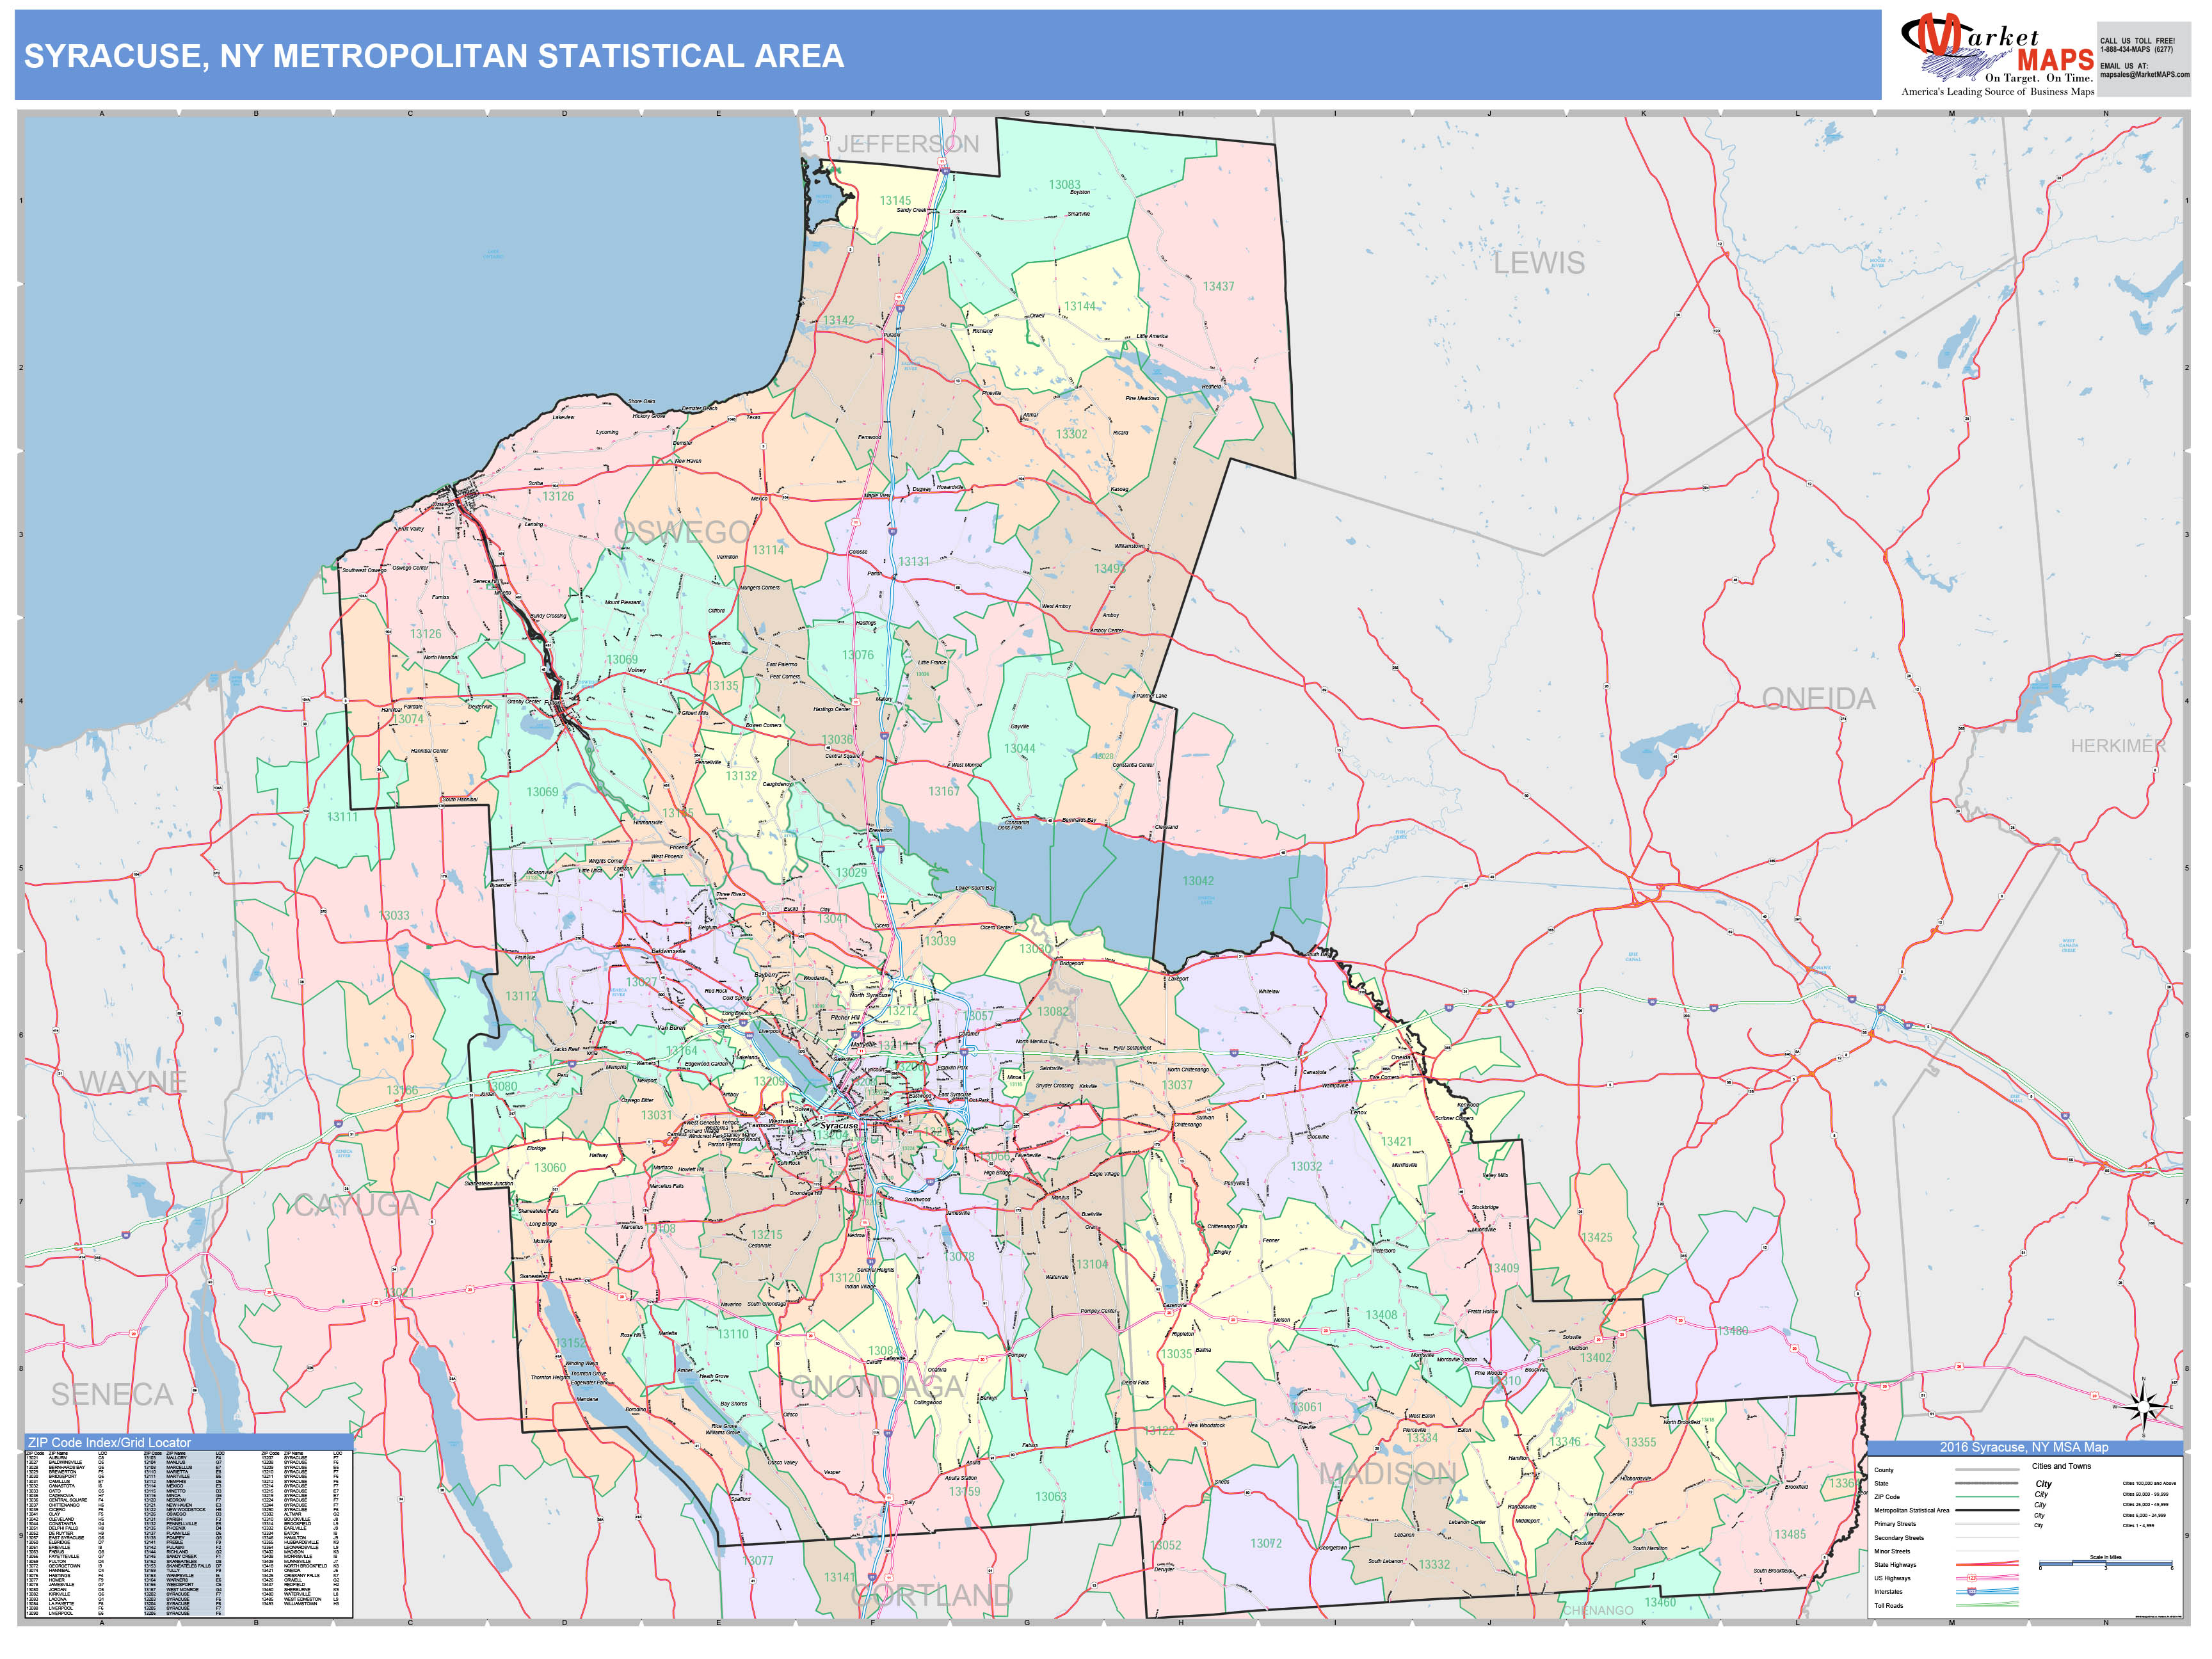Click the US Highways route marker symbol

(1972, 1578)
